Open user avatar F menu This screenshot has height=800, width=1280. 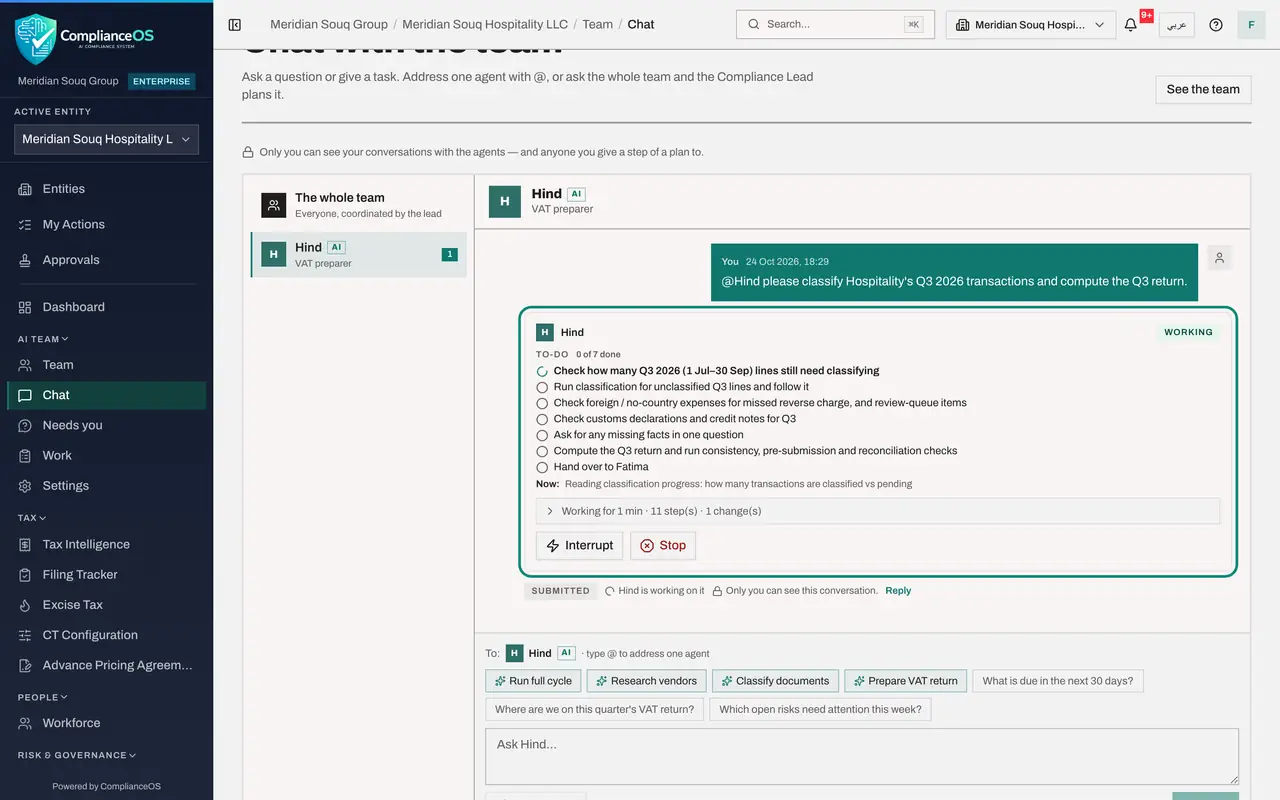(x=1251, y=24)
